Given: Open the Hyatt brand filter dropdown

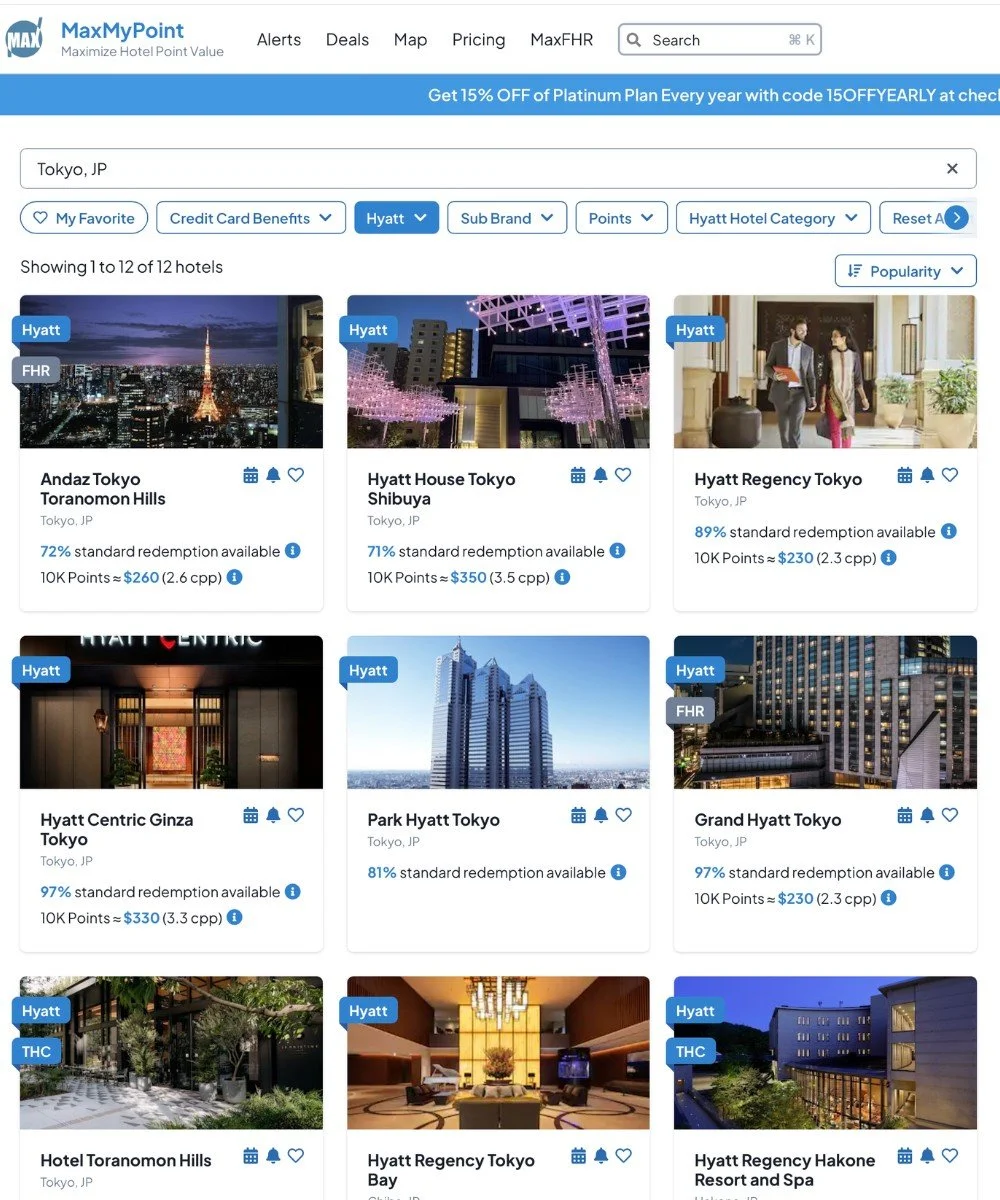Looking at the screenshot, I should click(396, 218).
